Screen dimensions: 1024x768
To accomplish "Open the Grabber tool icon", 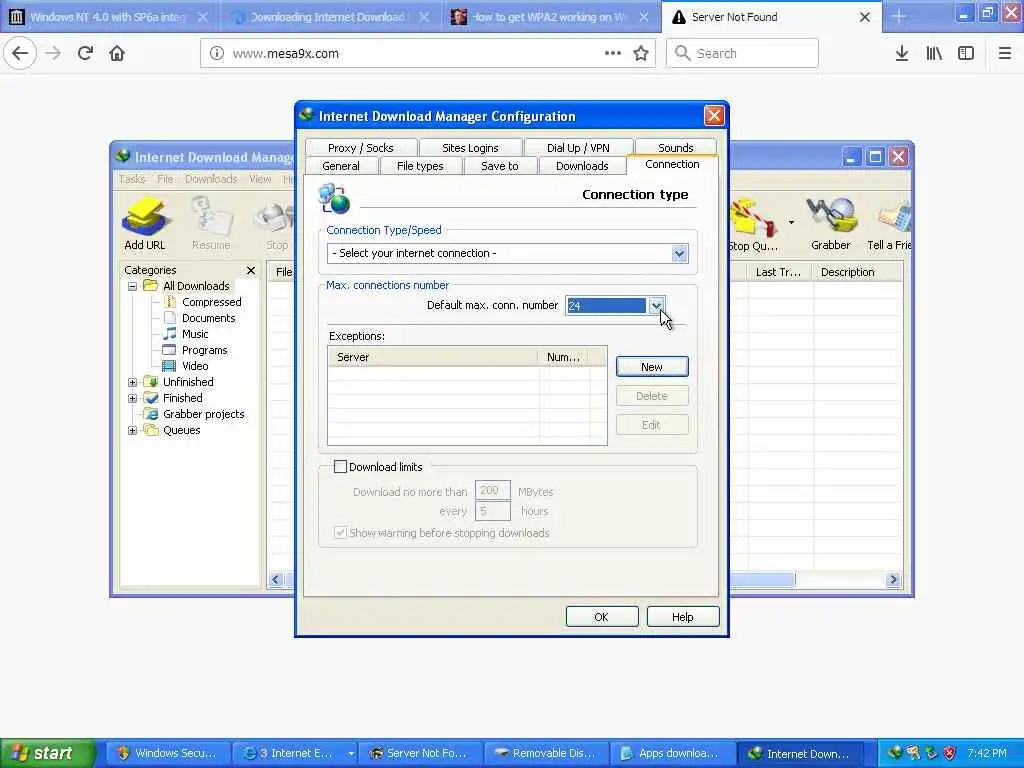I will pyautogui.click(x=831, y=223).
